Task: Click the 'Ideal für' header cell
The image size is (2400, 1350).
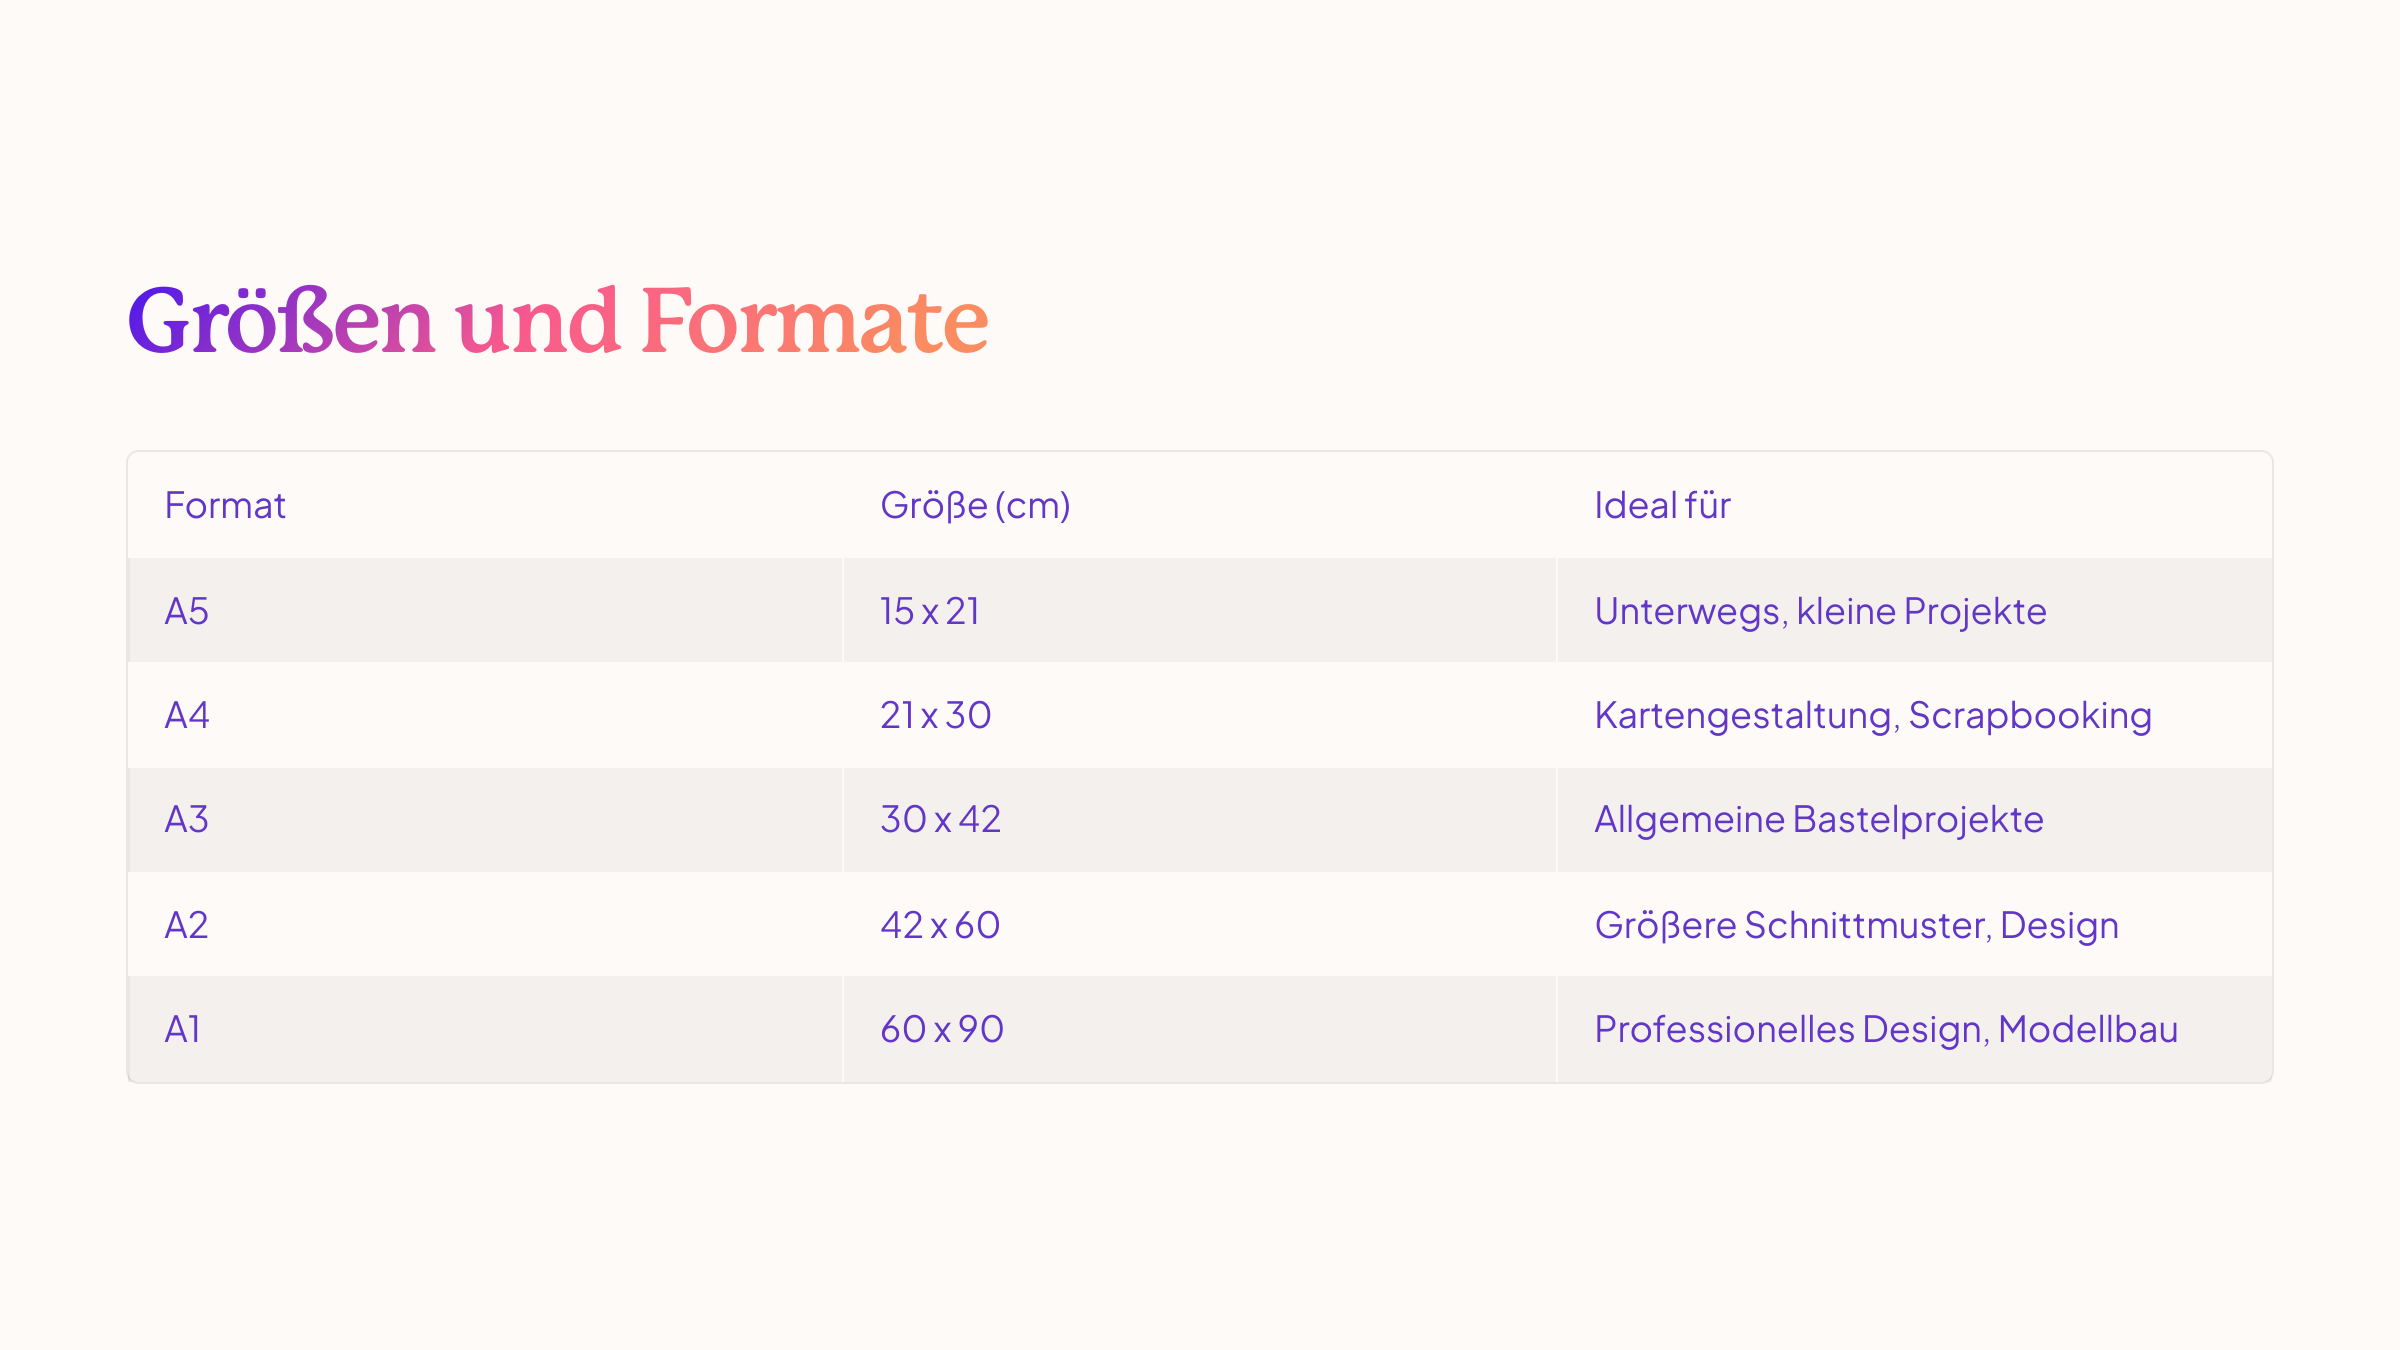Action: (x=1662, y=506)
